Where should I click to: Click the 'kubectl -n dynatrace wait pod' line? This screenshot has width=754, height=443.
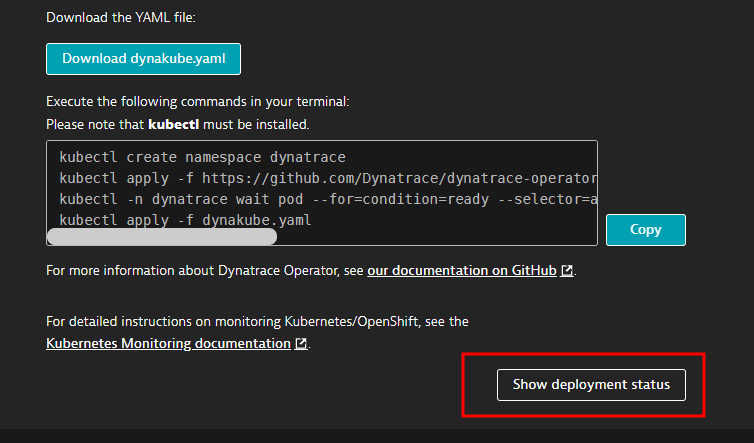click(328, 199)
